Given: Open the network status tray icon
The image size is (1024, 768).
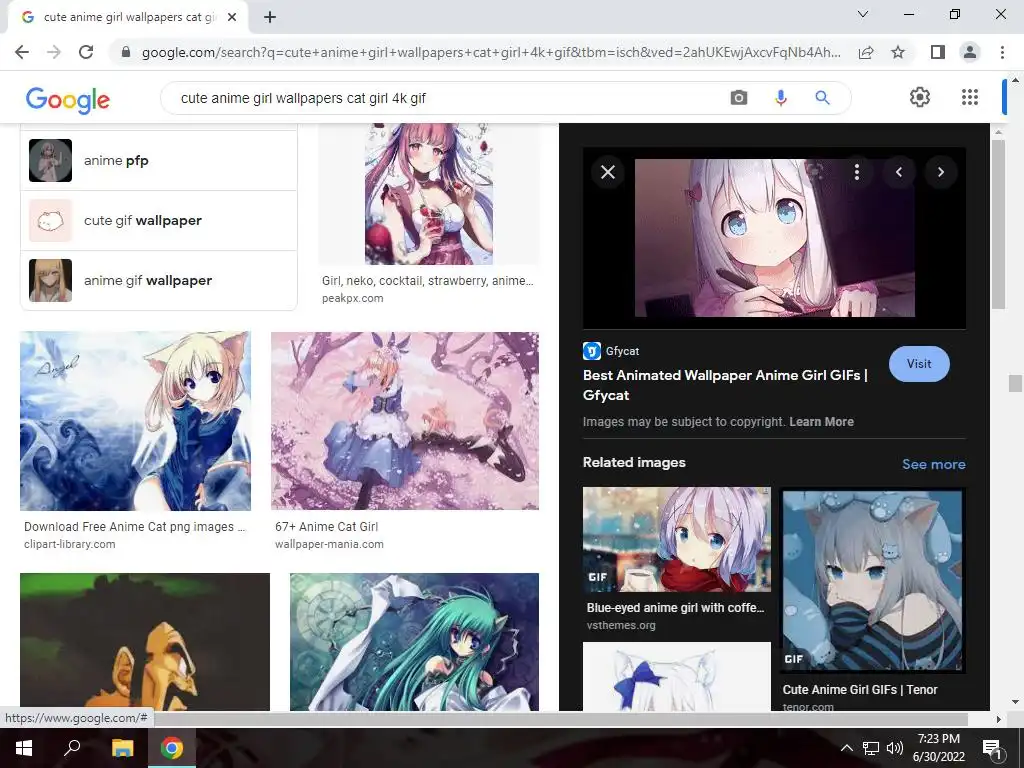Looking at the screenshot, I should click(871, 748).
